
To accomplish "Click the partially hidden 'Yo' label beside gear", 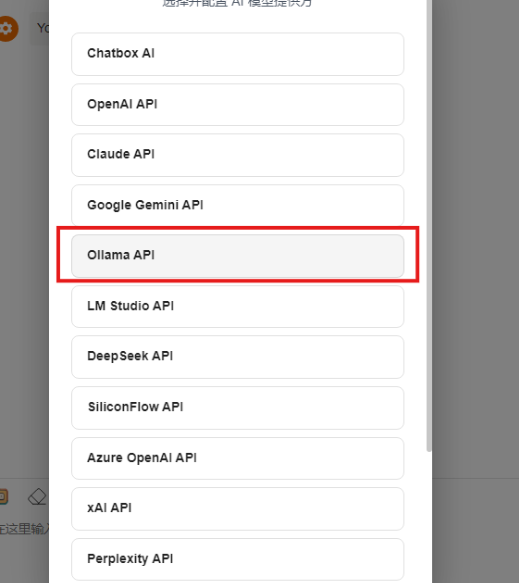I will (x=43, y=28).
